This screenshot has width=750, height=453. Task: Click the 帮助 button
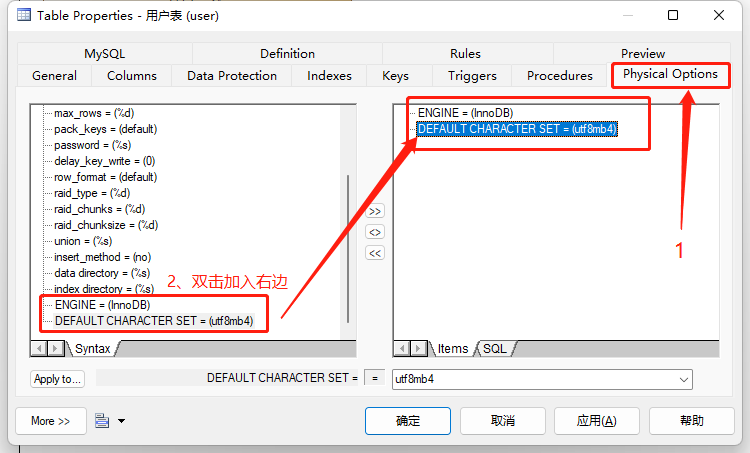(x=692, y=421)
